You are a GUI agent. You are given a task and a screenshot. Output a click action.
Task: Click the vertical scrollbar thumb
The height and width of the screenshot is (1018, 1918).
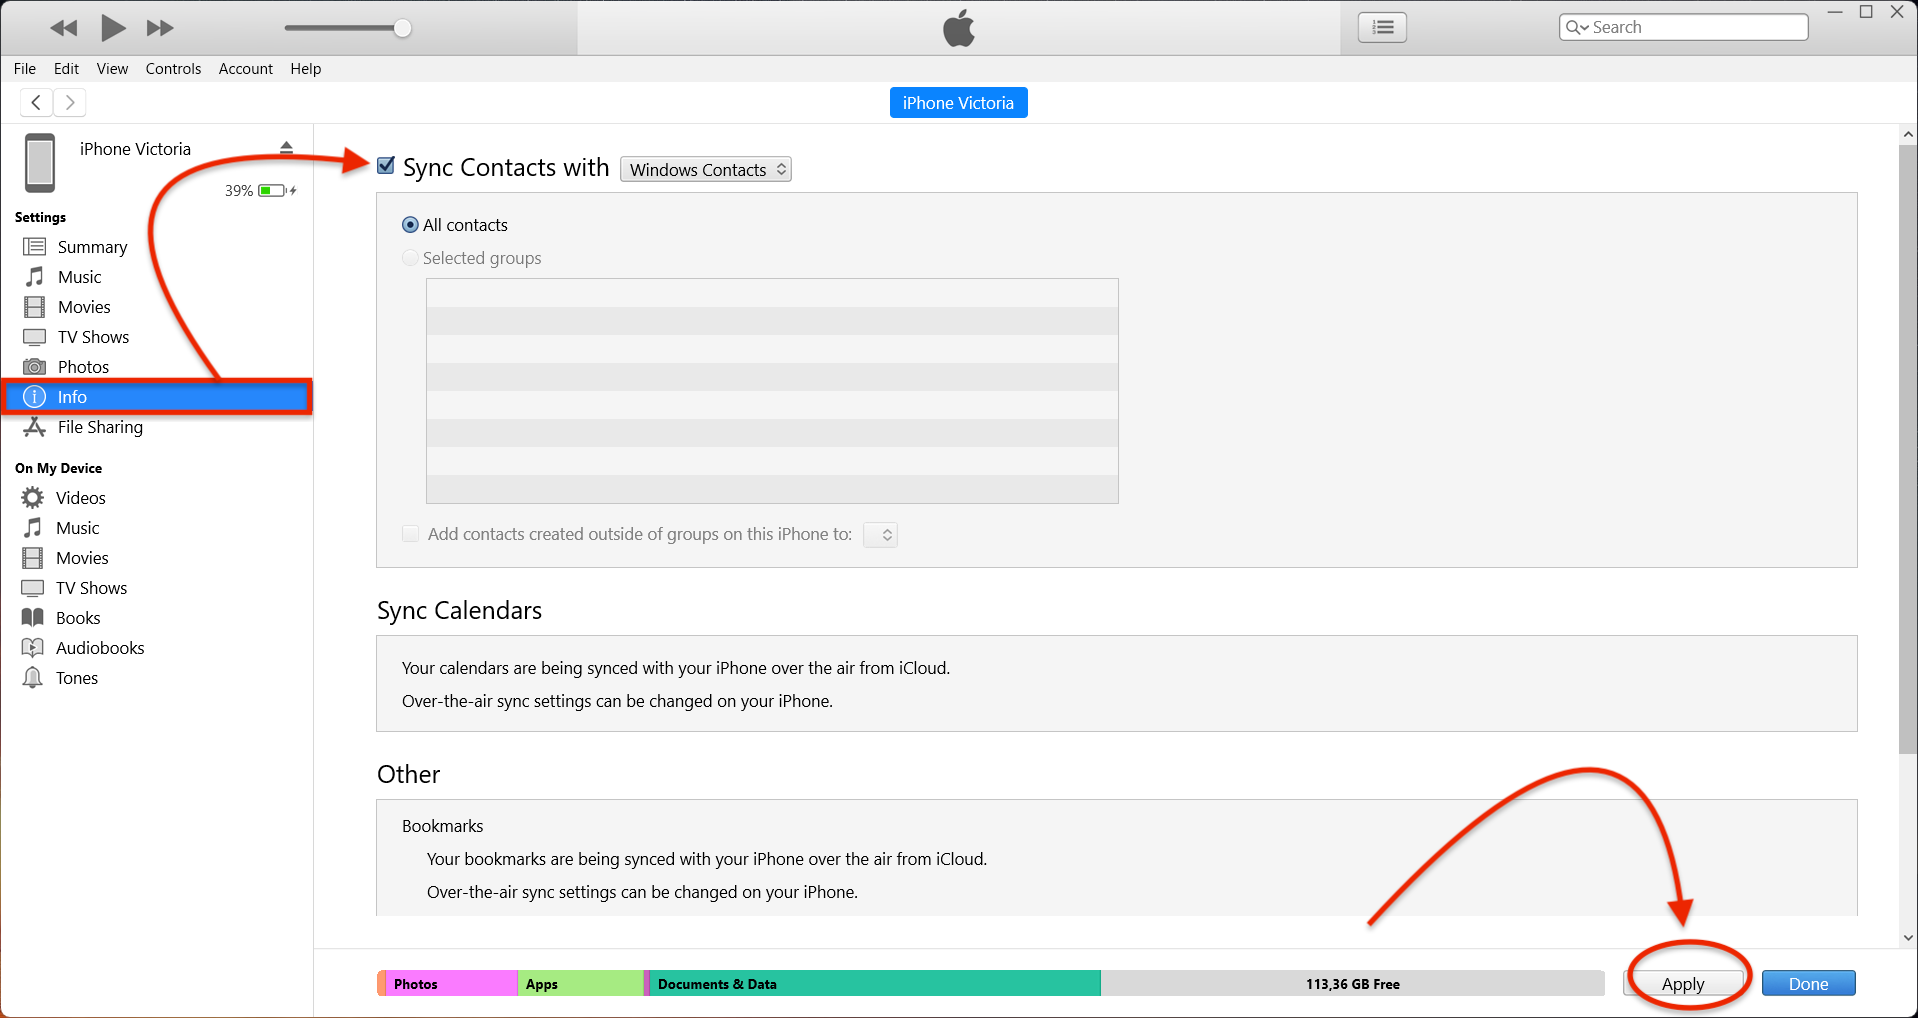click(x=1908, y=450)
